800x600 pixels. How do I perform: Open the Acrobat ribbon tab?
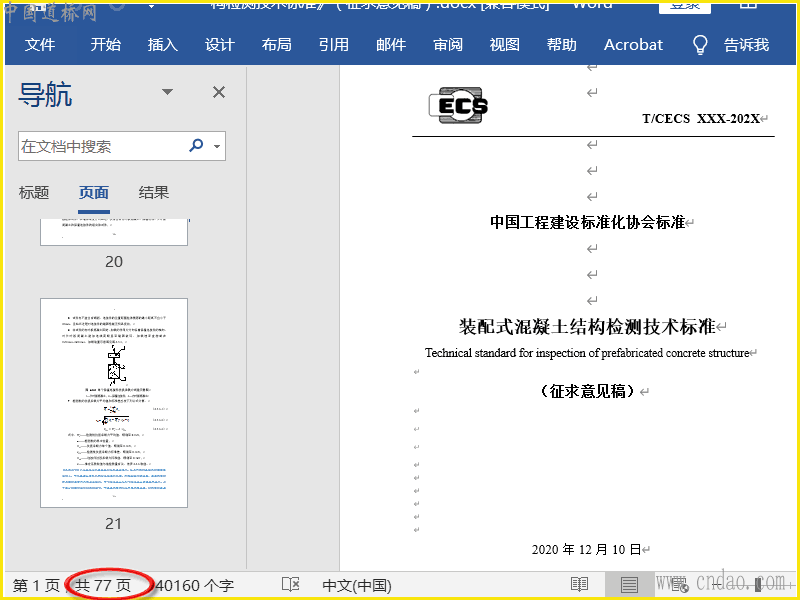pyautogui.click(x=633, y=44)
